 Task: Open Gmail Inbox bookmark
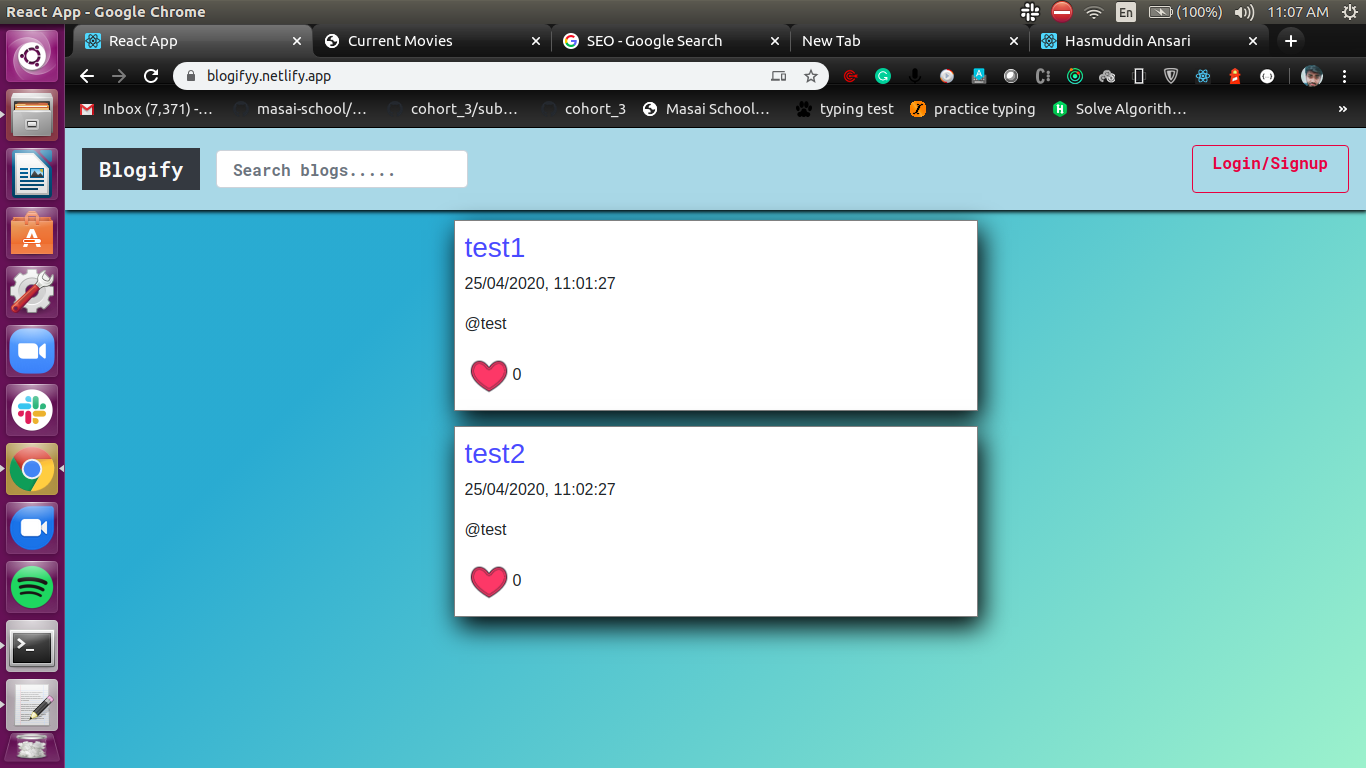click(146, 109)
